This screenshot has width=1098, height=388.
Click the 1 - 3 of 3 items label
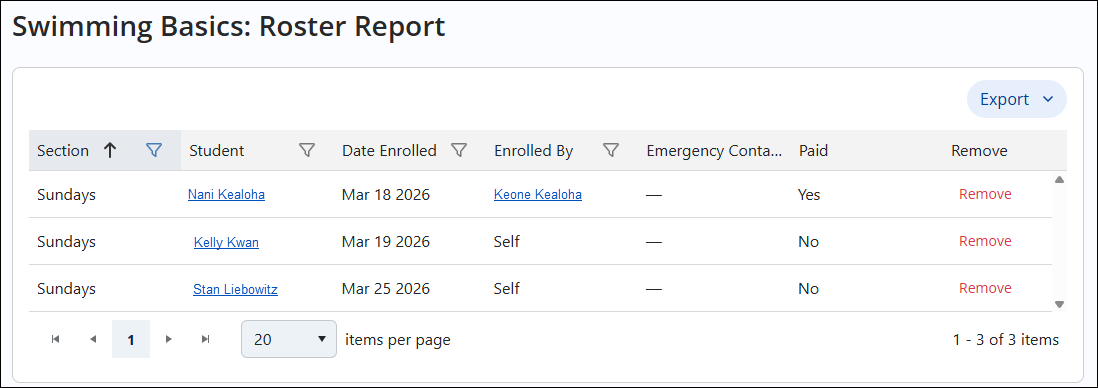[1006, 340]
